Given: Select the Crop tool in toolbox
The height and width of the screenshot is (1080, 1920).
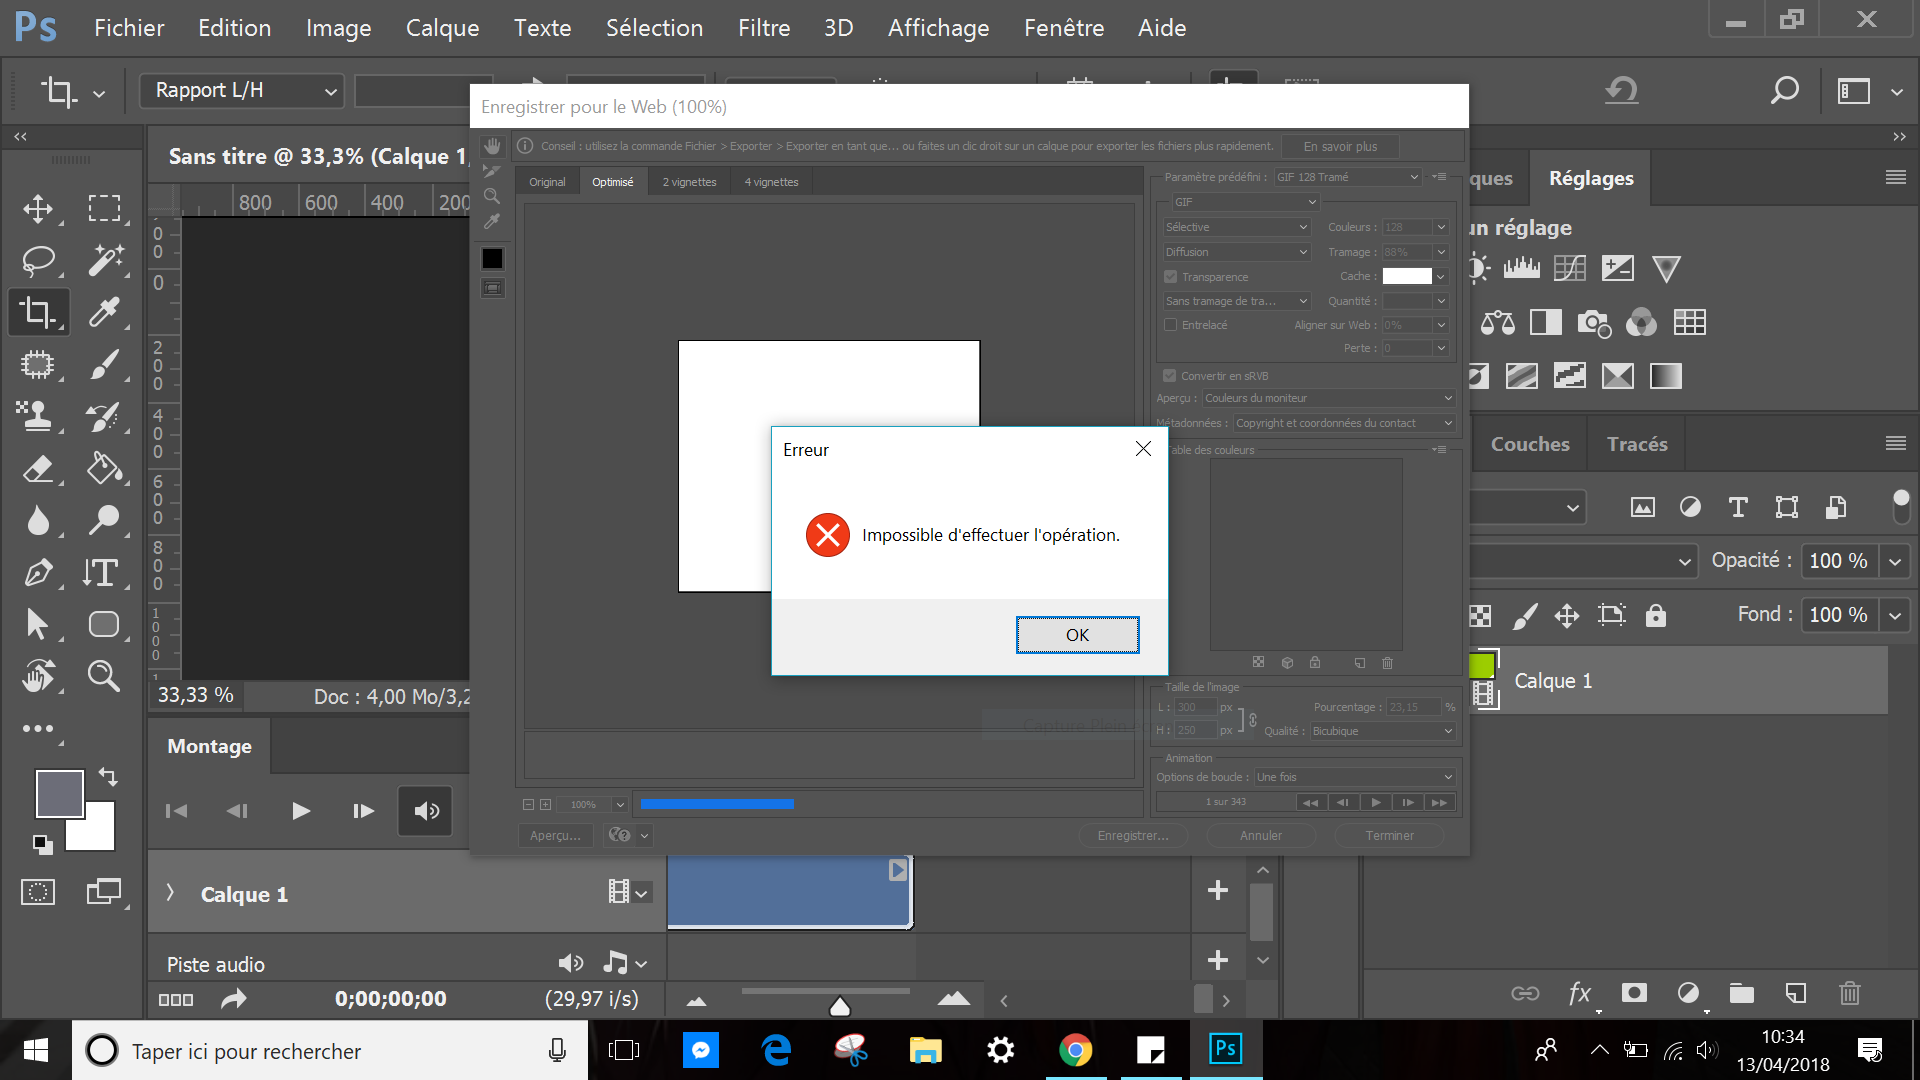Looking at the screenshot, I should pyautogui.click(x=38, y=312).
